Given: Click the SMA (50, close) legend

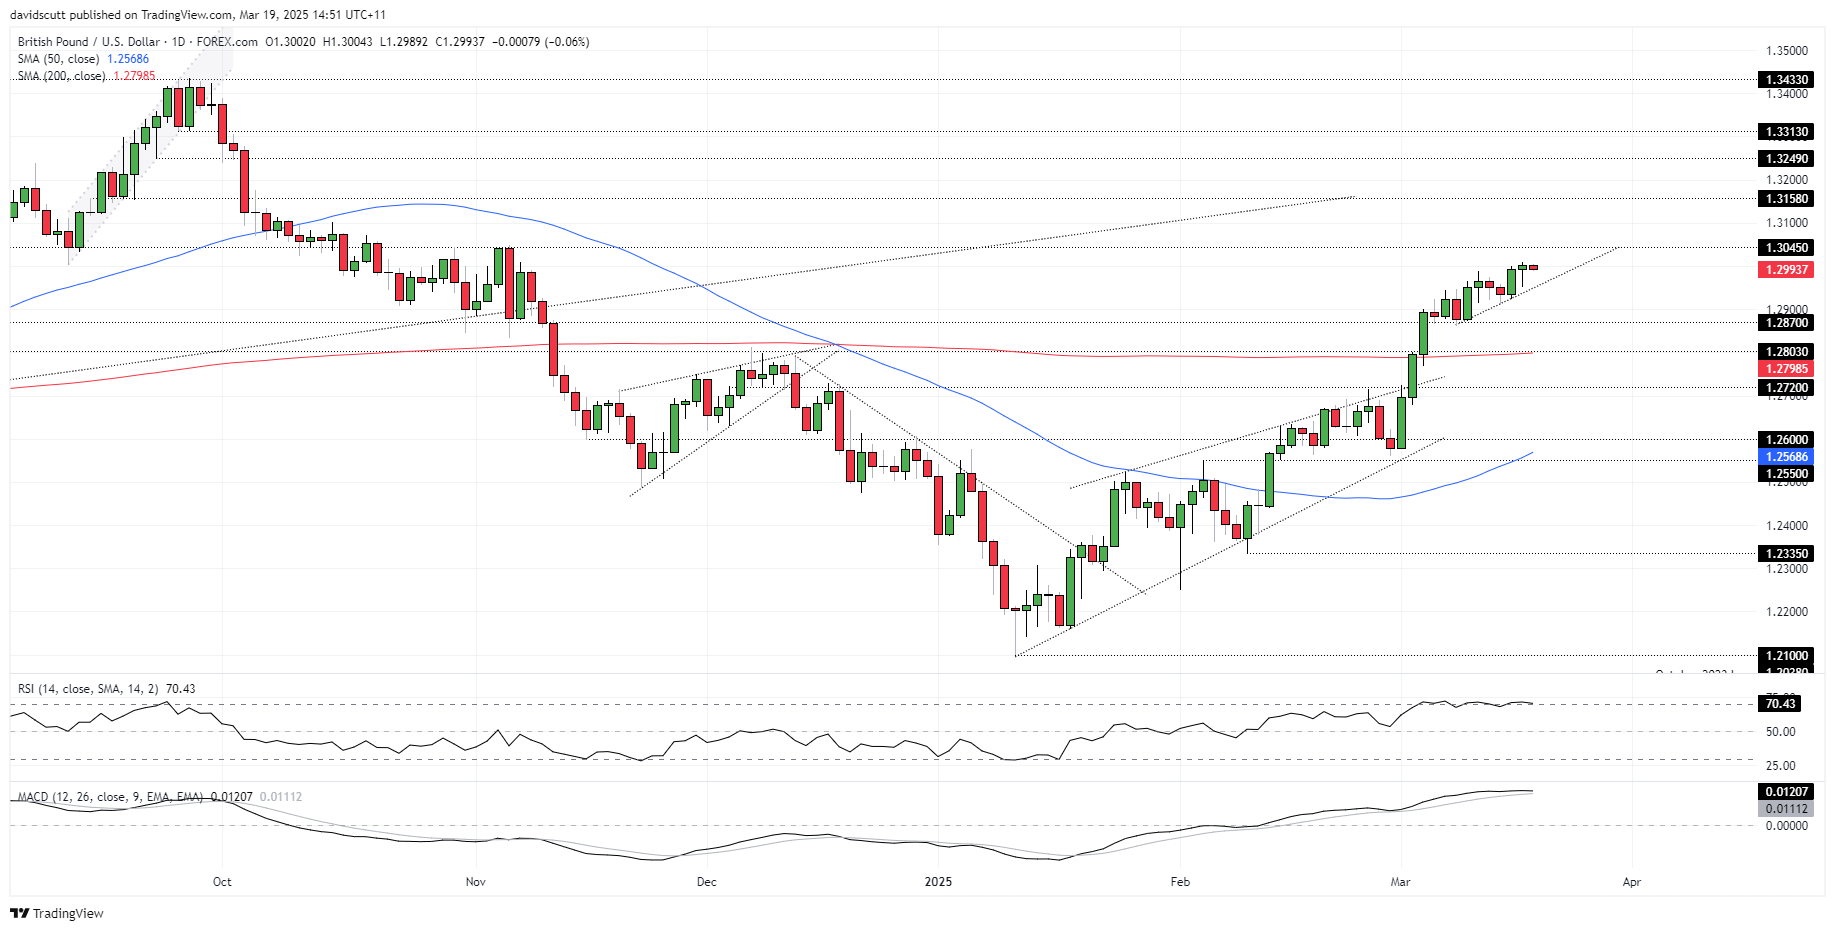Looking at the screenshot, I should click(58, 59).
